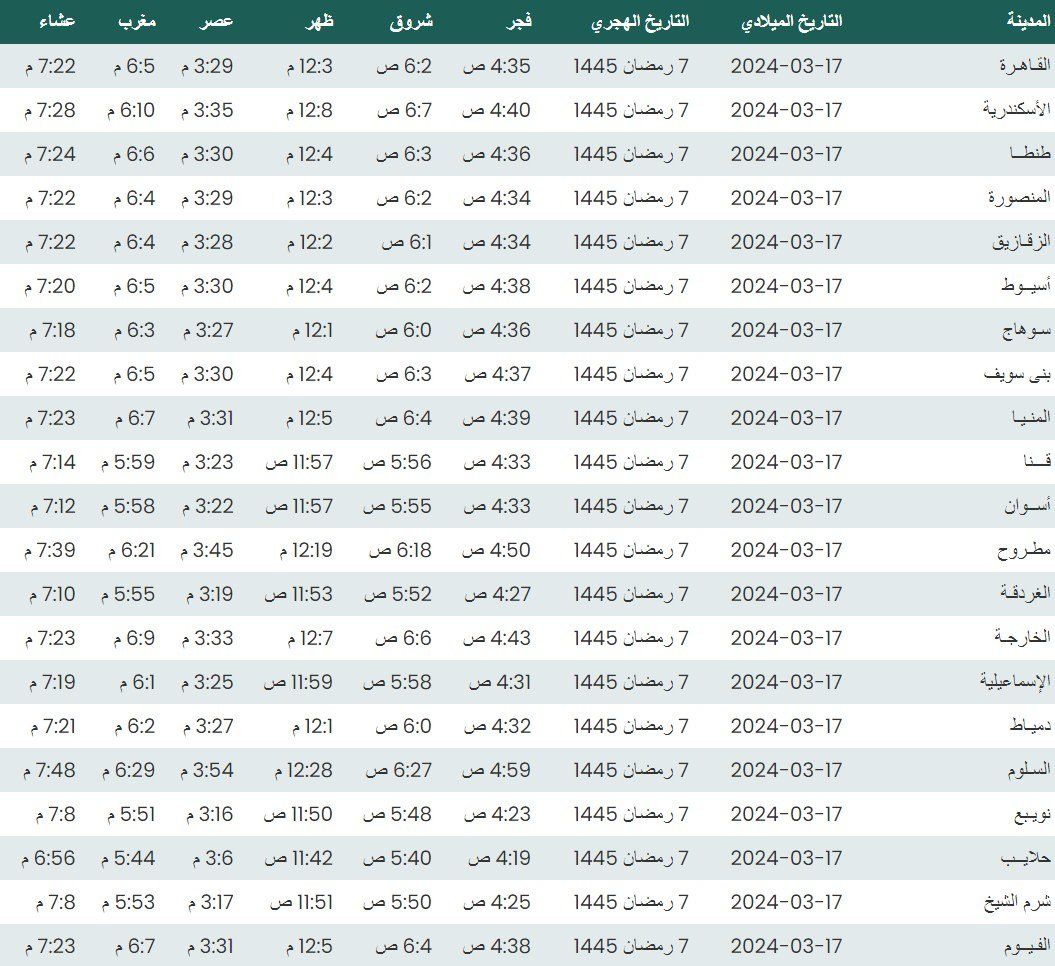Click Asr time 3:16 م for نويبع

click(x=210, y=814)
